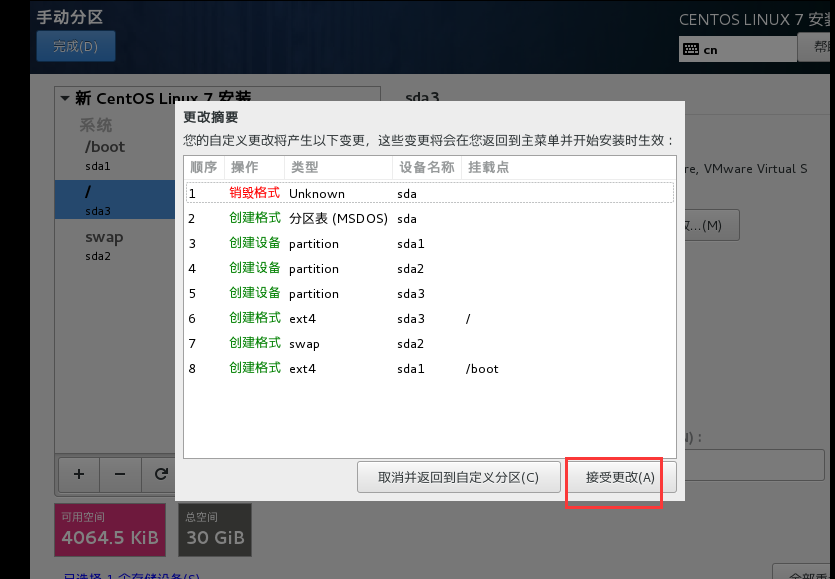The height and width of the screenshot is (579, 835).
Task: Click the 手动分区 page title
Action: [x=70, y=17]
